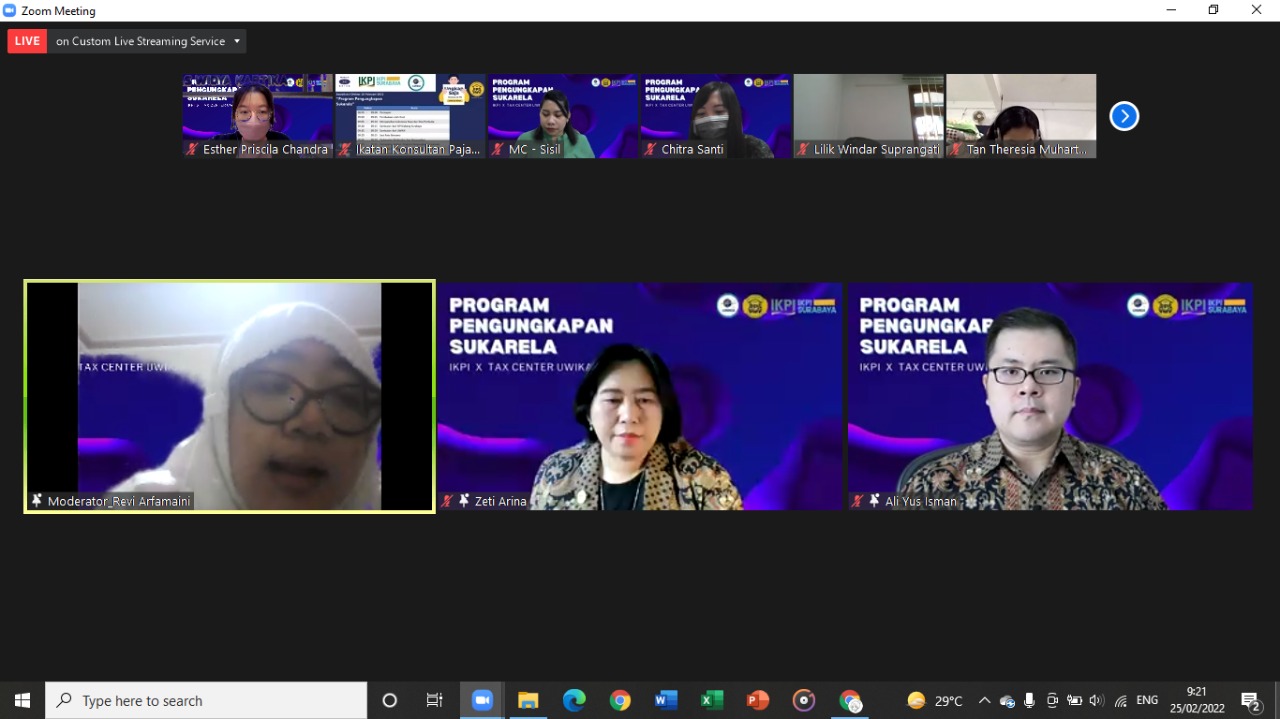The height and width of the screenshot is (719, 1280).
Task: Open the Windows notification center
Action: 1250,700
